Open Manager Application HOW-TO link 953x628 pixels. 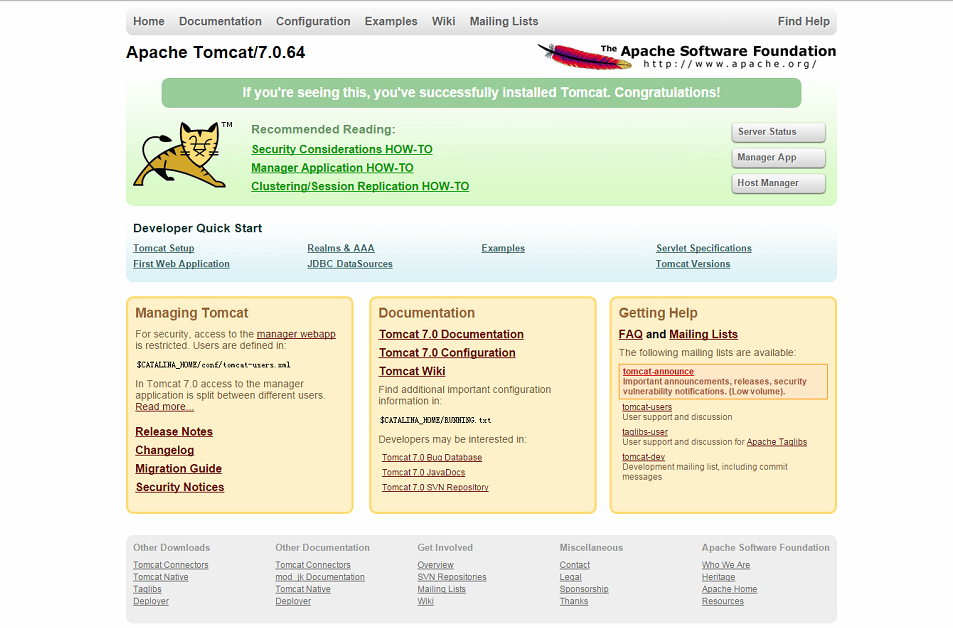tap(332, 168)
